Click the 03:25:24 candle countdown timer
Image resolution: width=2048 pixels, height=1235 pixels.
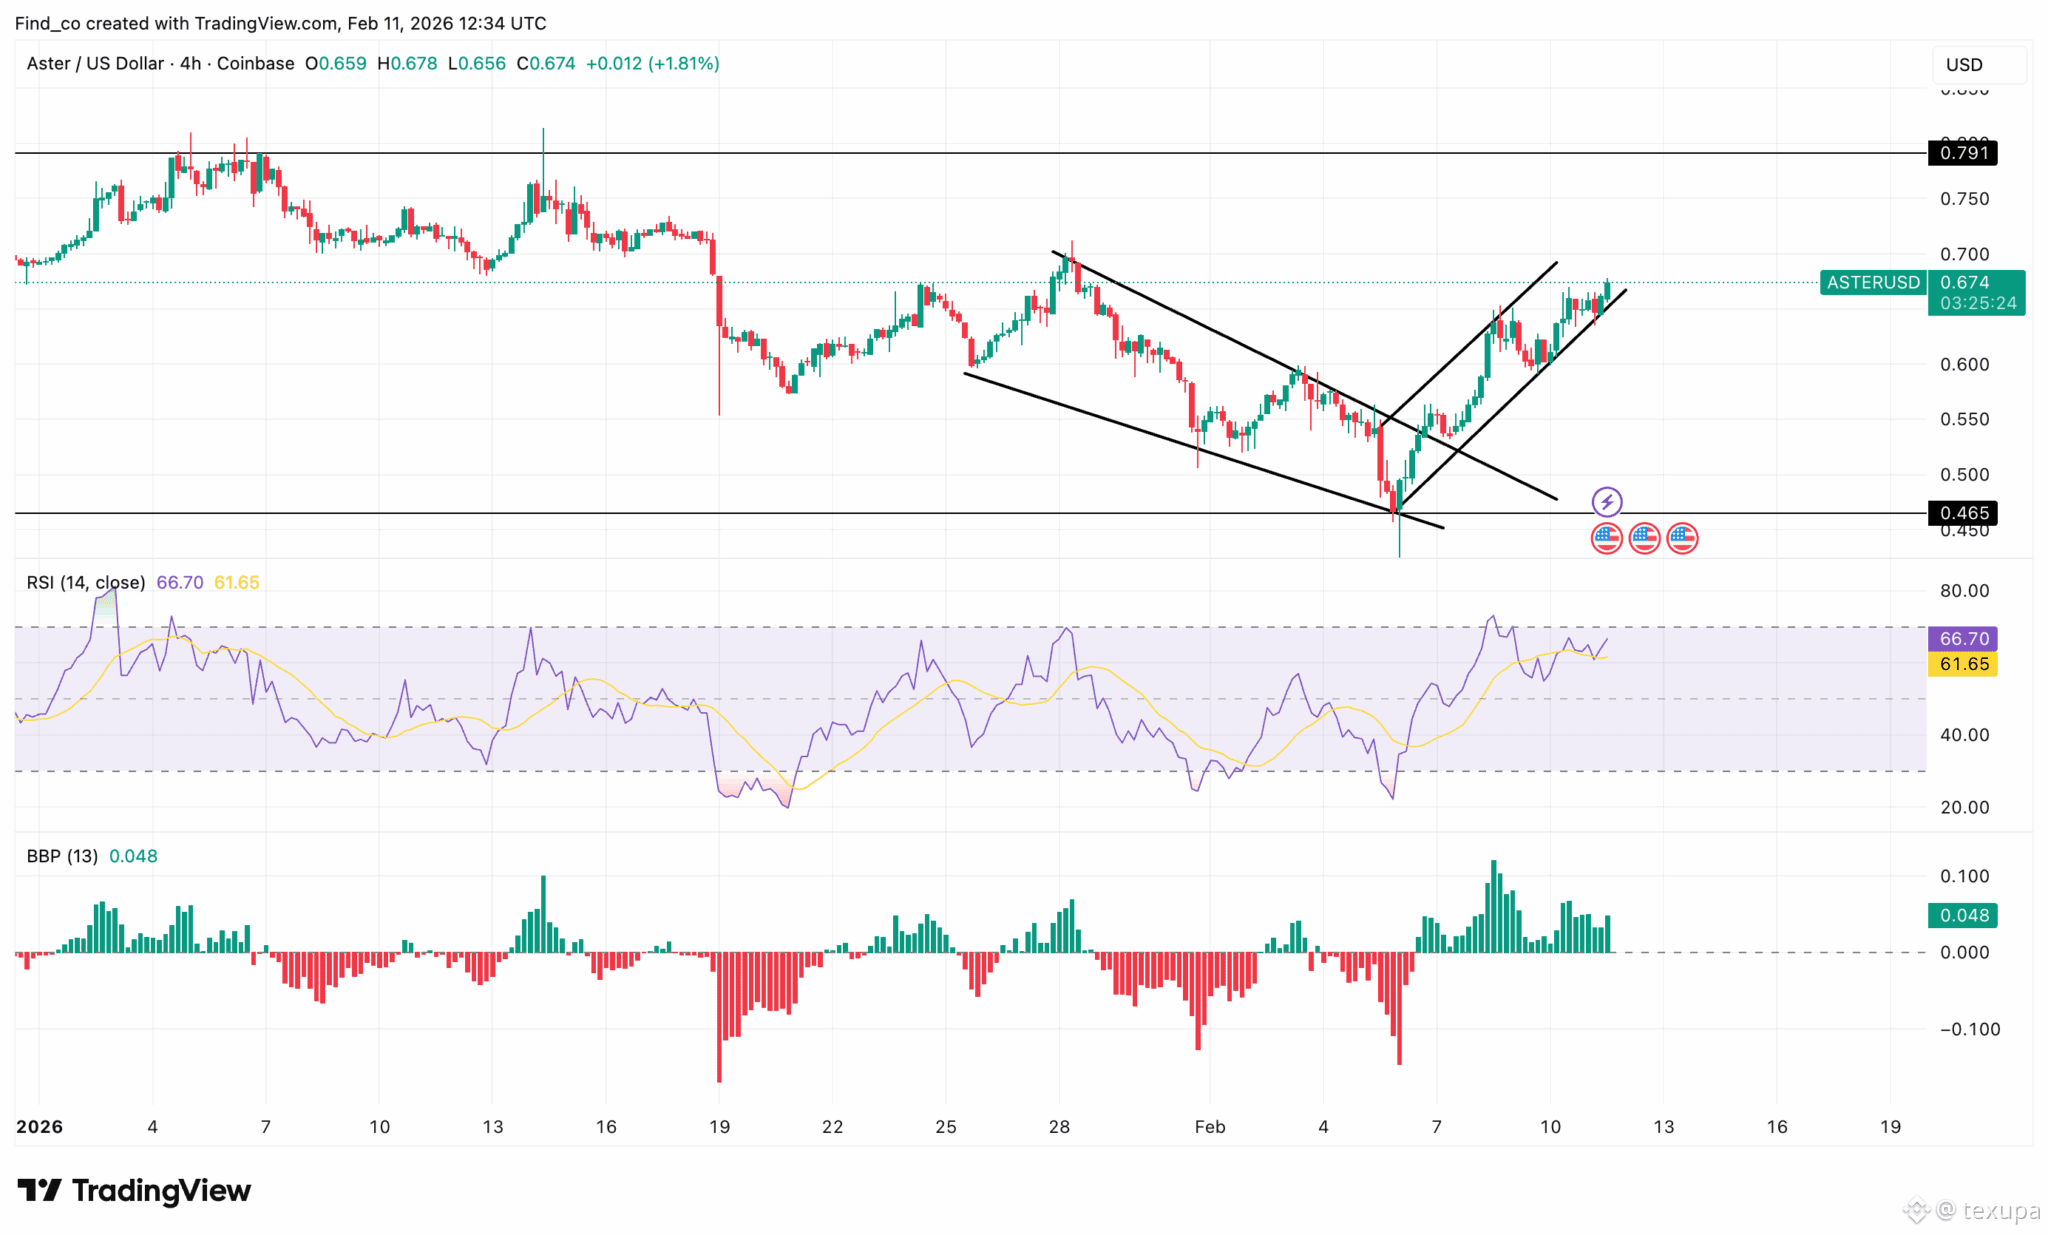pos(1978,304)
